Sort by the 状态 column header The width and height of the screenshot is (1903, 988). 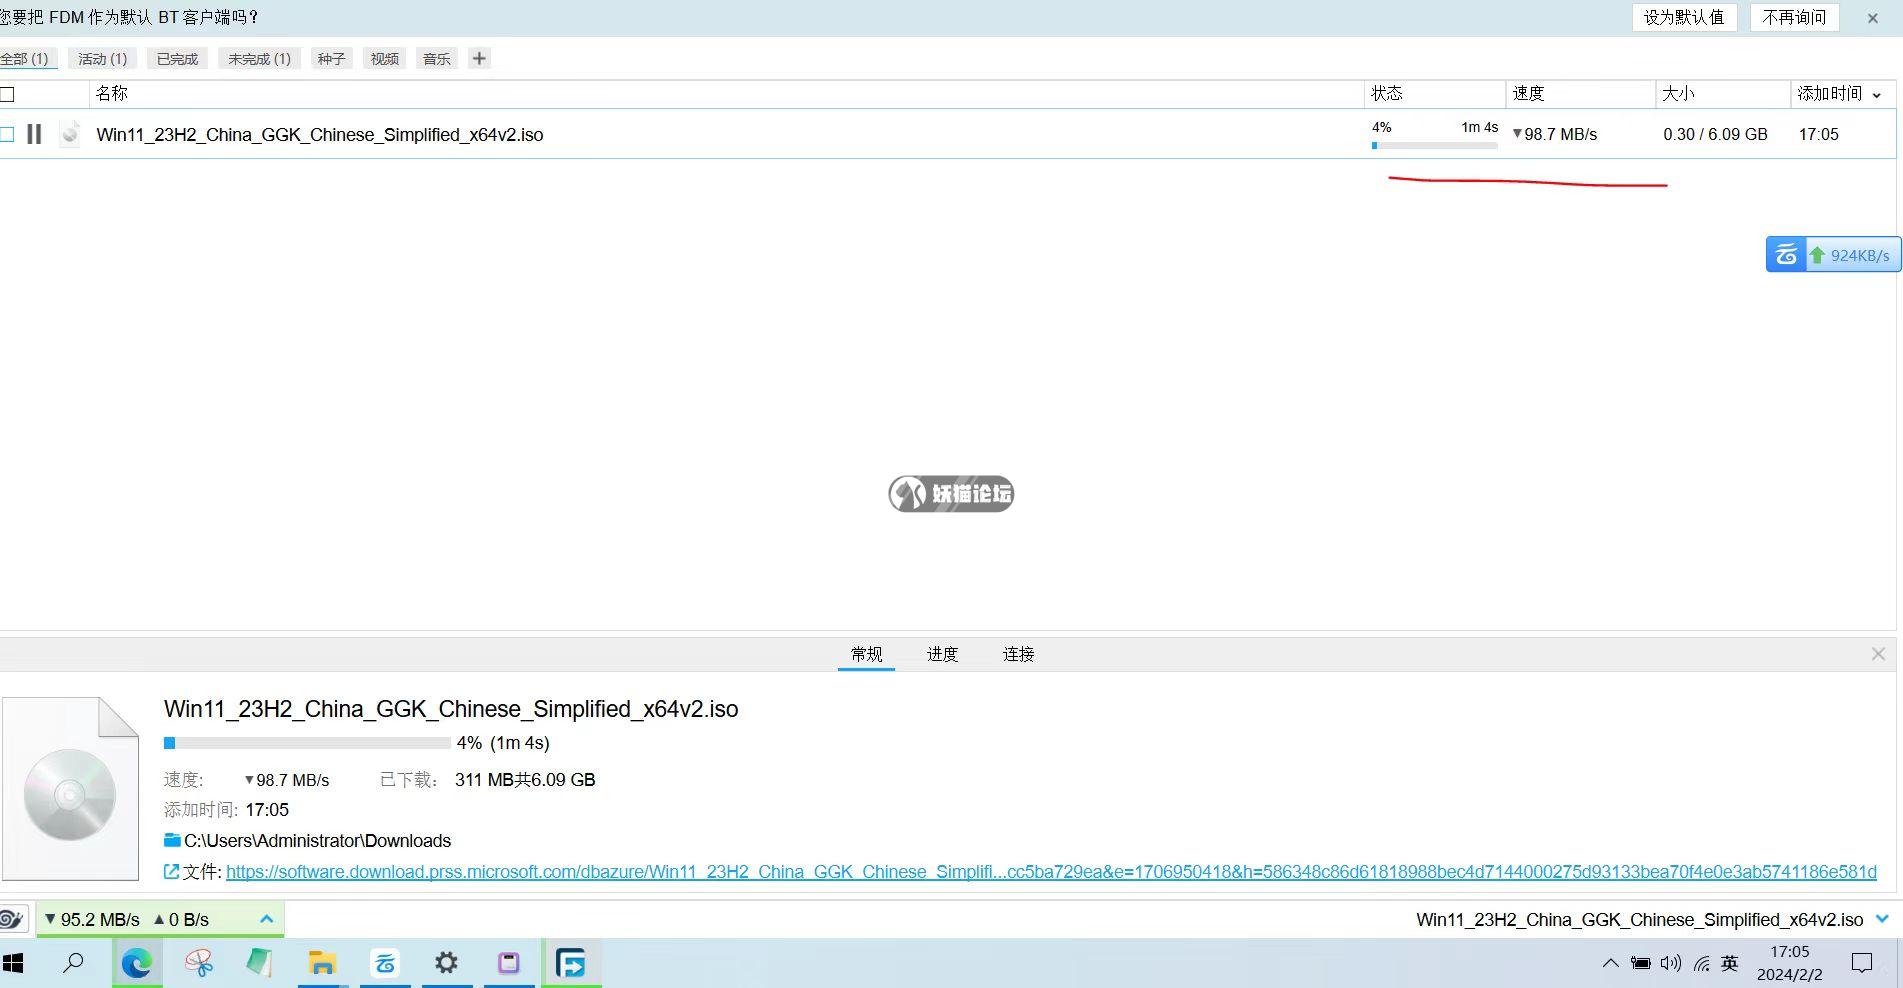point(1387,93)
